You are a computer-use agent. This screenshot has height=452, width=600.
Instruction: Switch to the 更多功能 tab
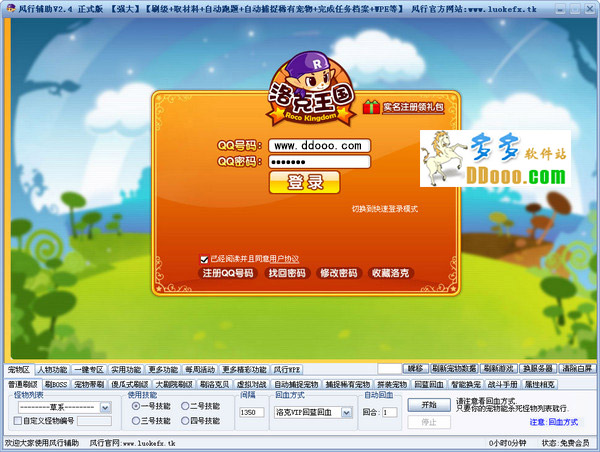[163, 370]
